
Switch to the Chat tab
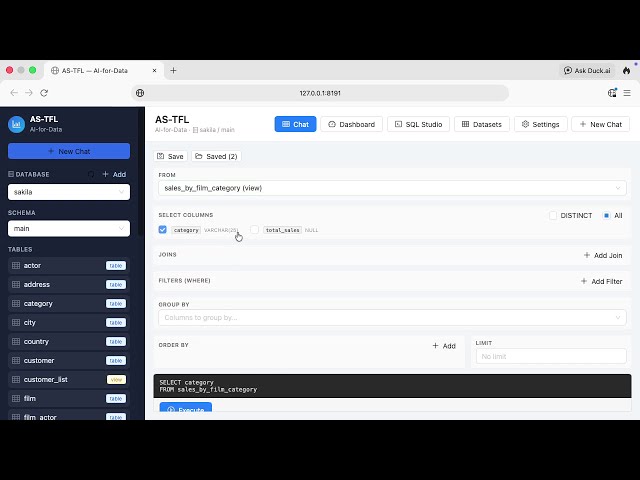point(296,124)
